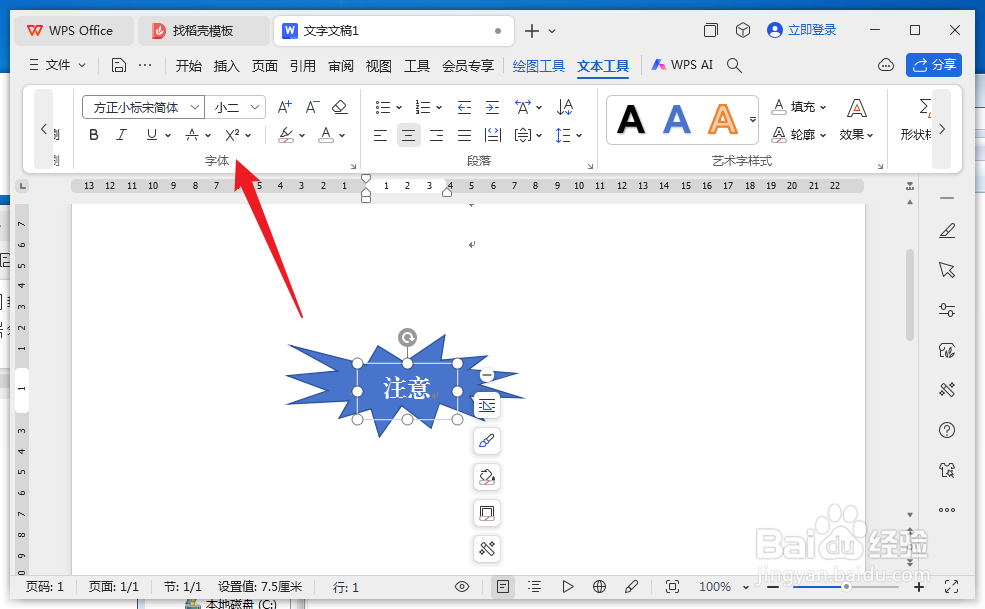Screen dimensions: 985x609
Task: Switch to 找稻壳模板 tab
Action: pyautogui.click(x=203, y=30)
